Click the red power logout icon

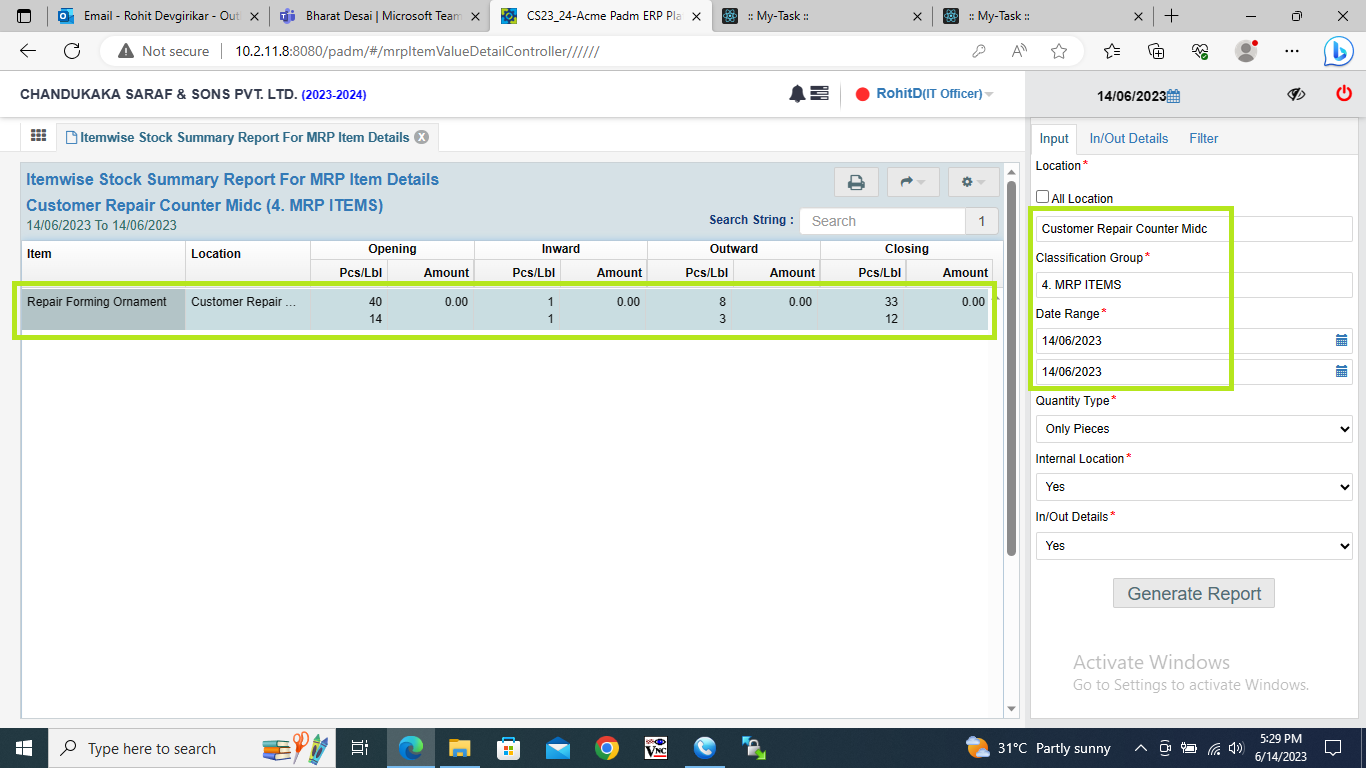(x=1344, y=93)
